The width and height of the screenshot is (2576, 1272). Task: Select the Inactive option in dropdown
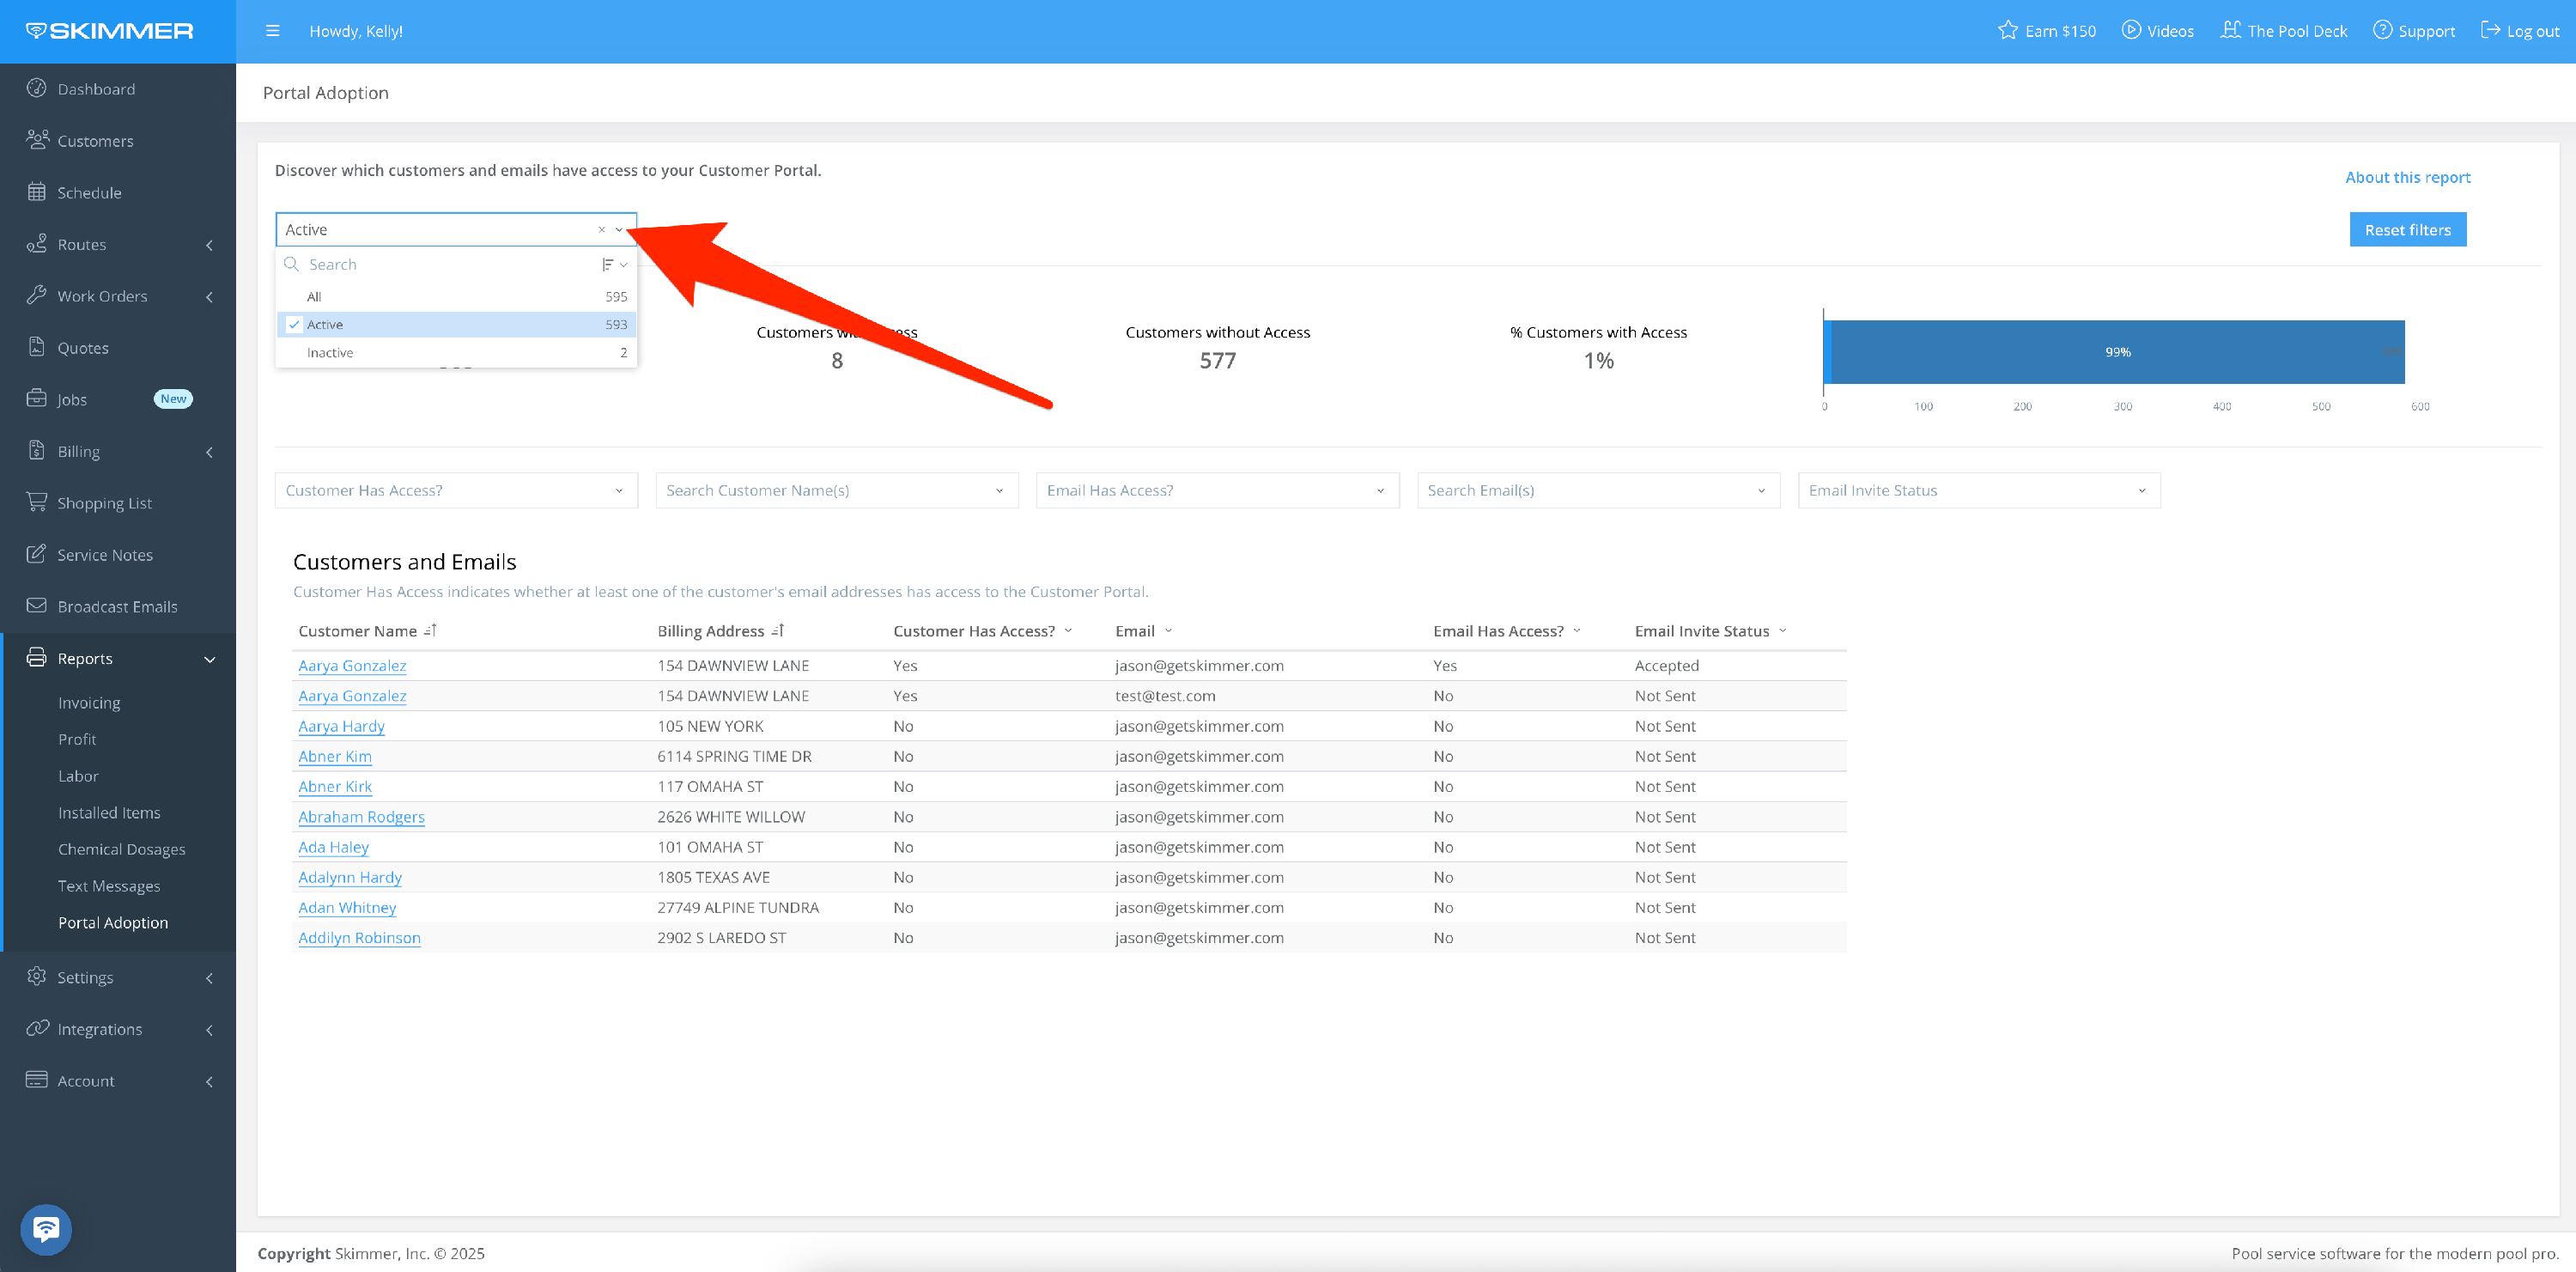330,353
